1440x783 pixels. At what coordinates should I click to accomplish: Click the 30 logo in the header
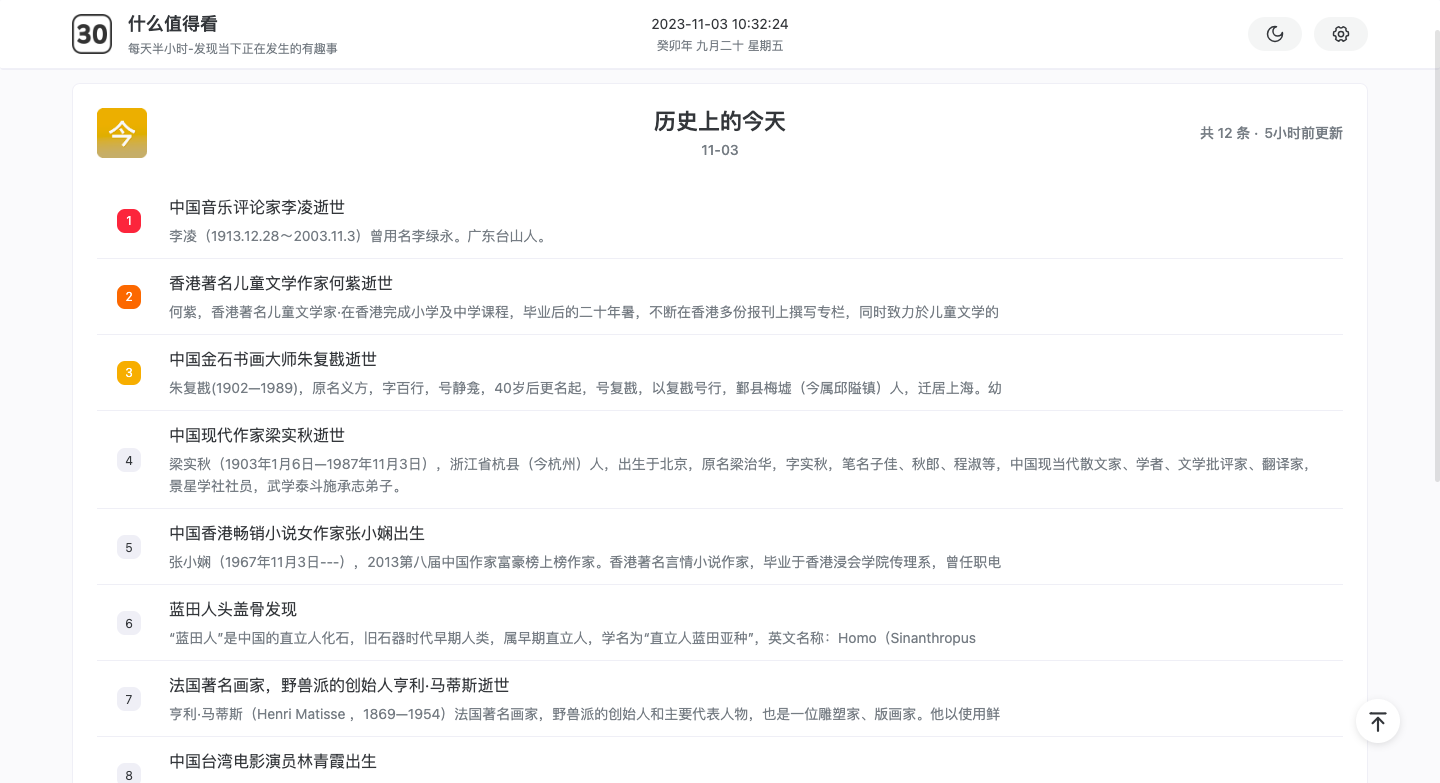click(92, 33)
